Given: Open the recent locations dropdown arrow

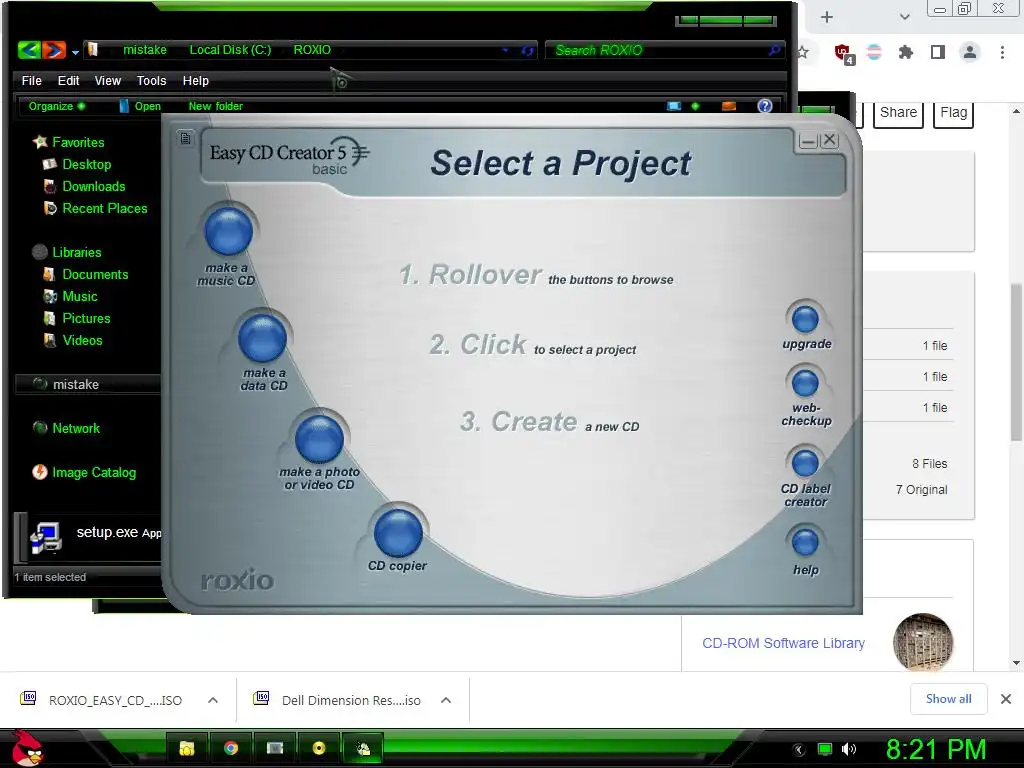Looking at the screenshot, I should 75,52.
